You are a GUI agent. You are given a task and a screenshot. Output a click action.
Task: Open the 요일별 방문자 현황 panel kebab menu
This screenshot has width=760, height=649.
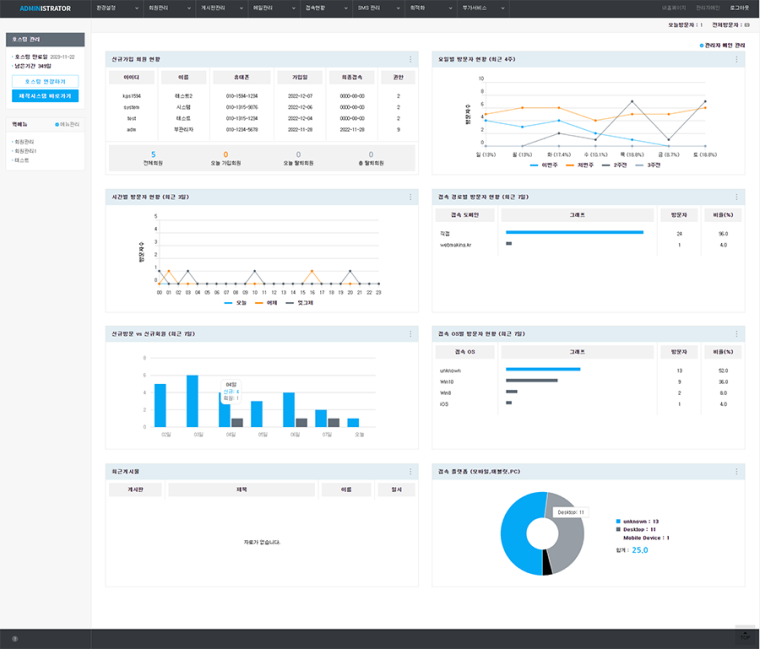[x=737, y=60]
